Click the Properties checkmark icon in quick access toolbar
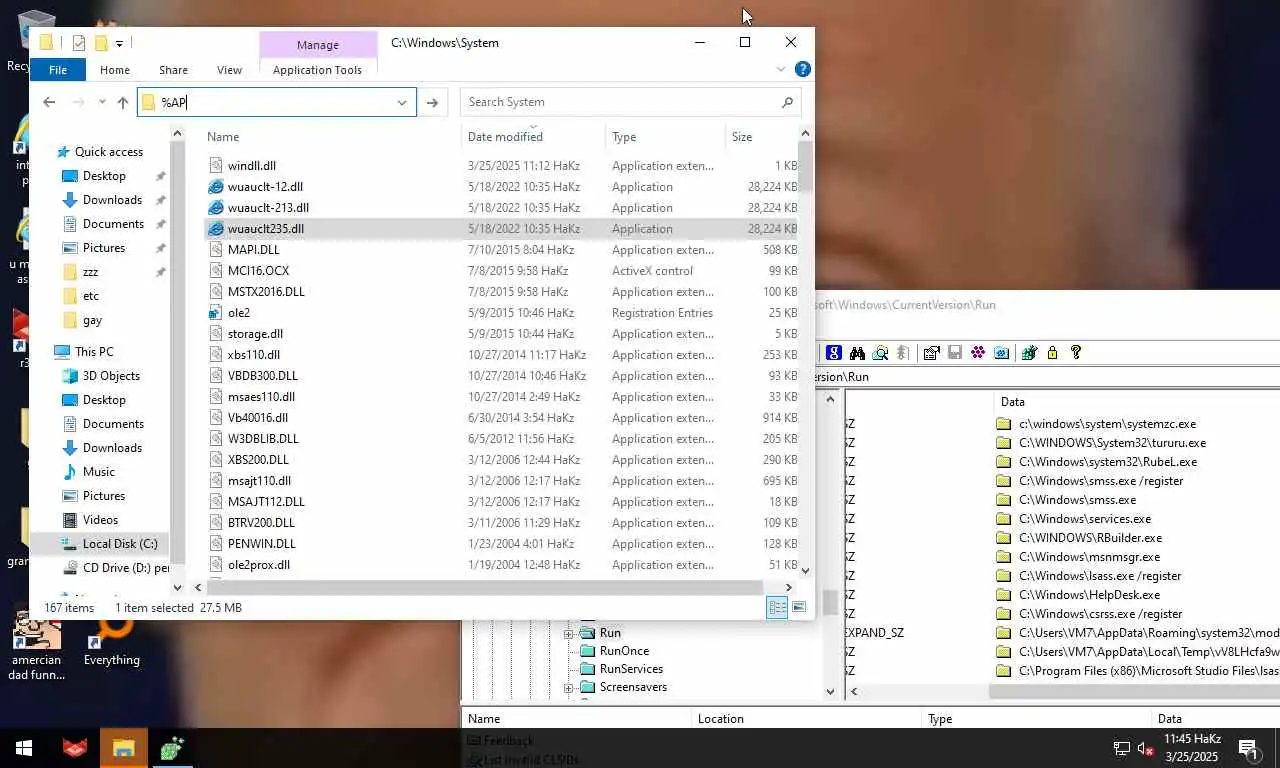 [x=79, y=43]
